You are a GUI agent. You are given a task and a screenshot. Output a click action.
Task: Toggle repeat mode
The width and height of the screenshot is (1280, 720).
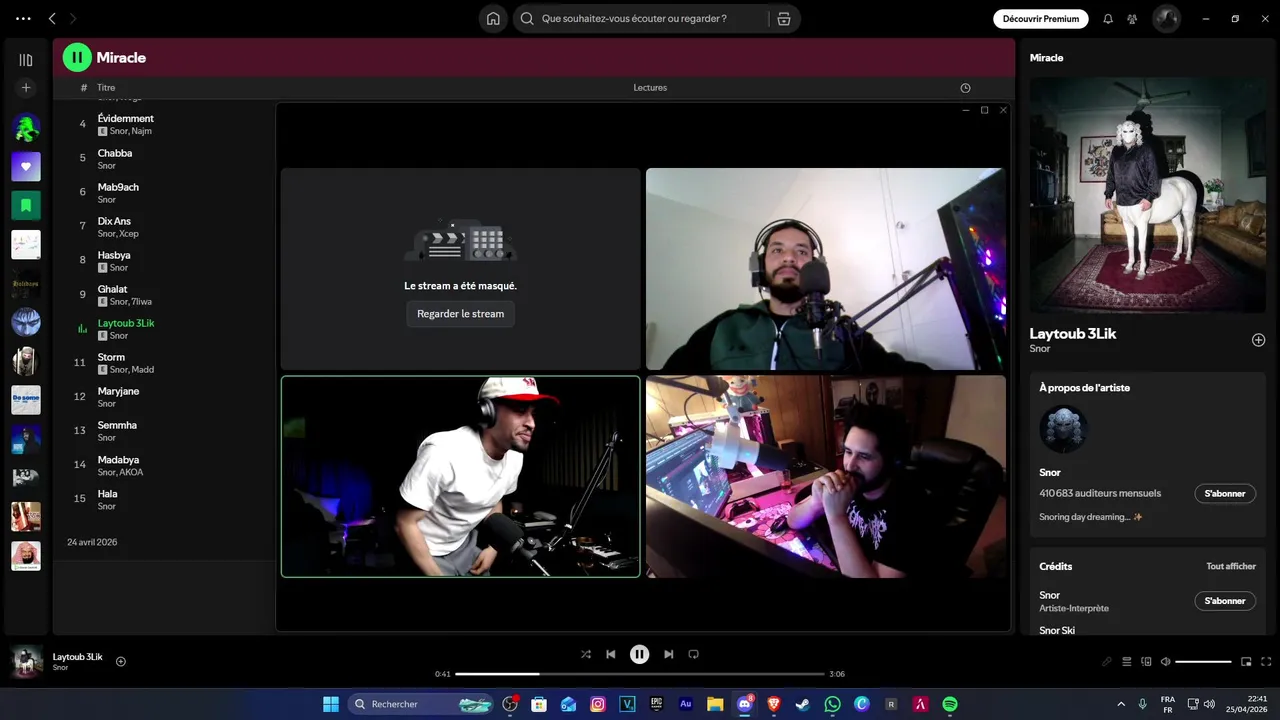(x=693, y=654)
